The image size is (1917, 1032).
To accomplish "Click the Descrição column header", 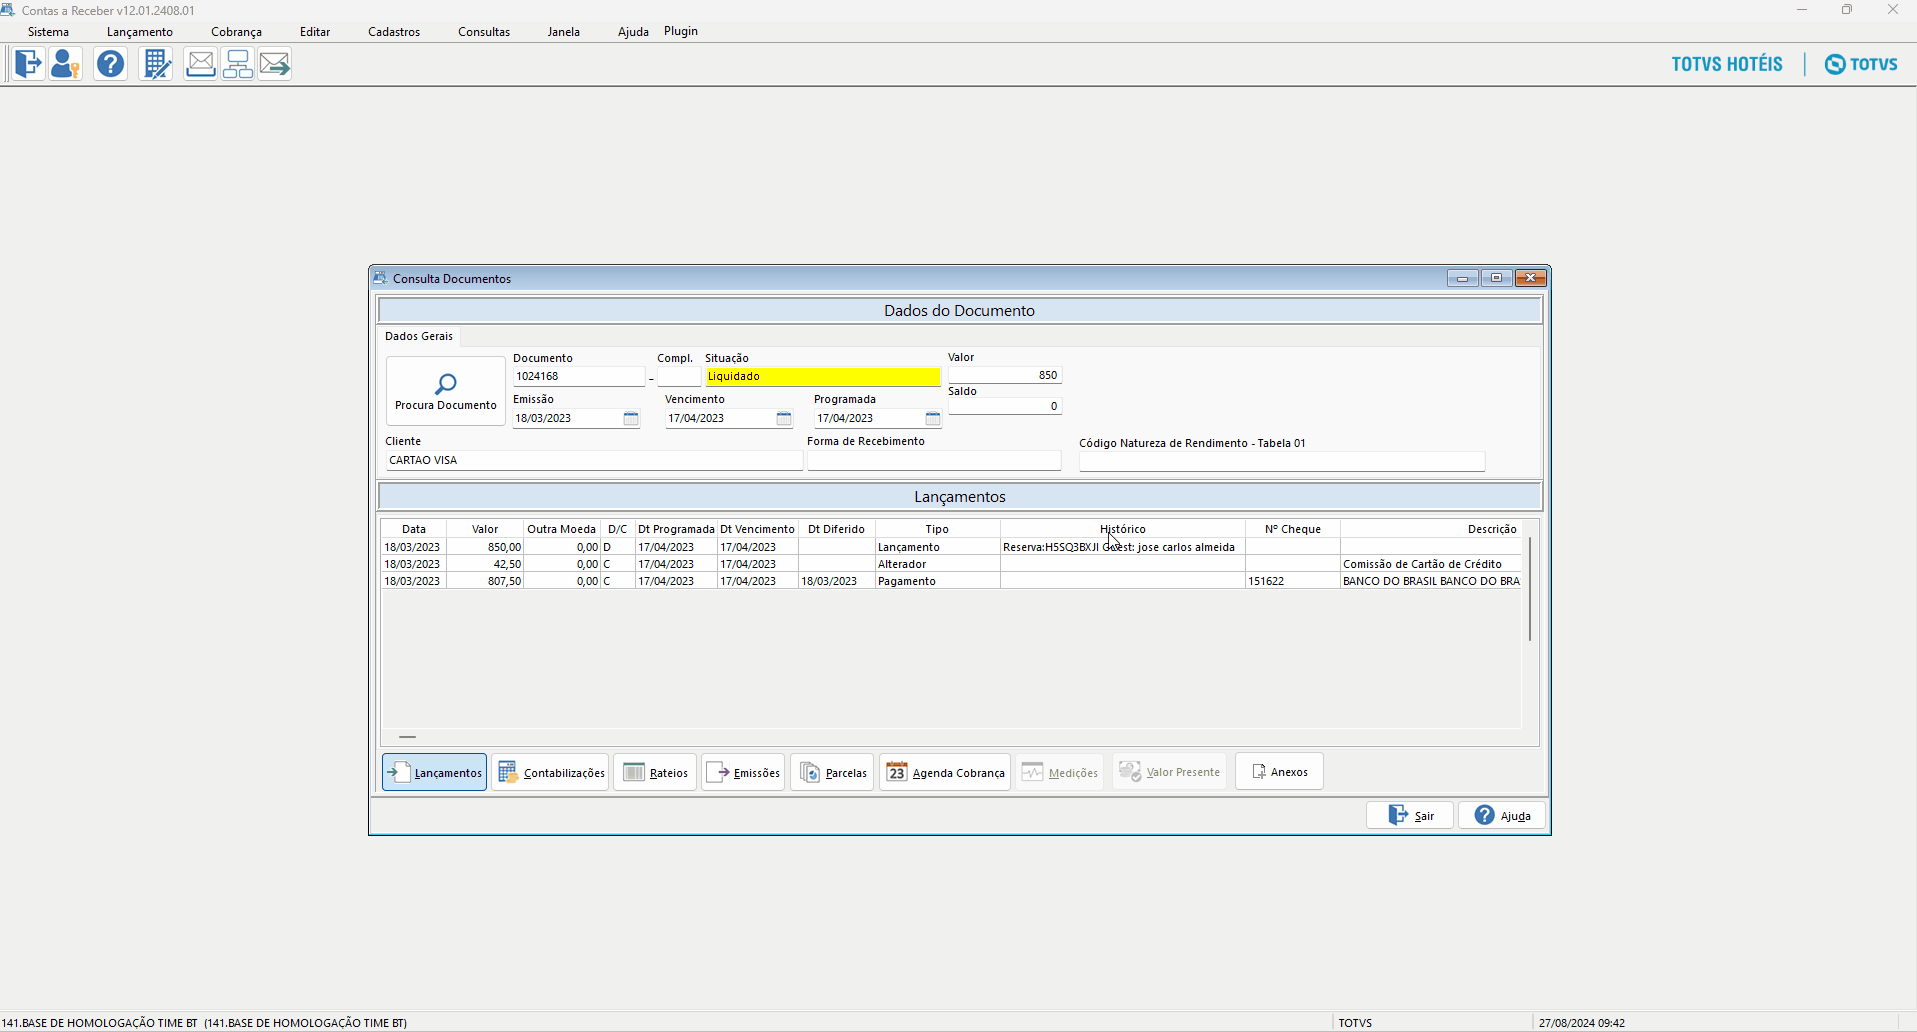I will click(1431, 529).
